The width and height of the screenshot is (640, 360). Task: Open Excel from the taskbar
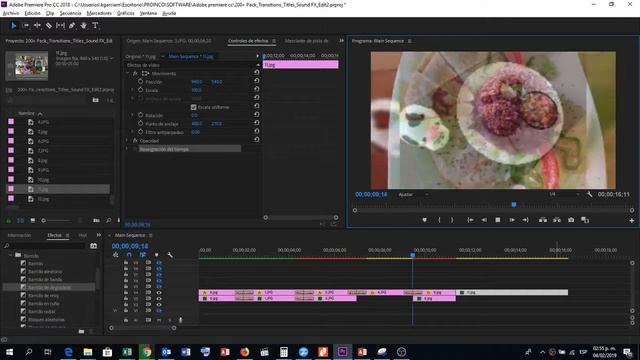[127, 351]
